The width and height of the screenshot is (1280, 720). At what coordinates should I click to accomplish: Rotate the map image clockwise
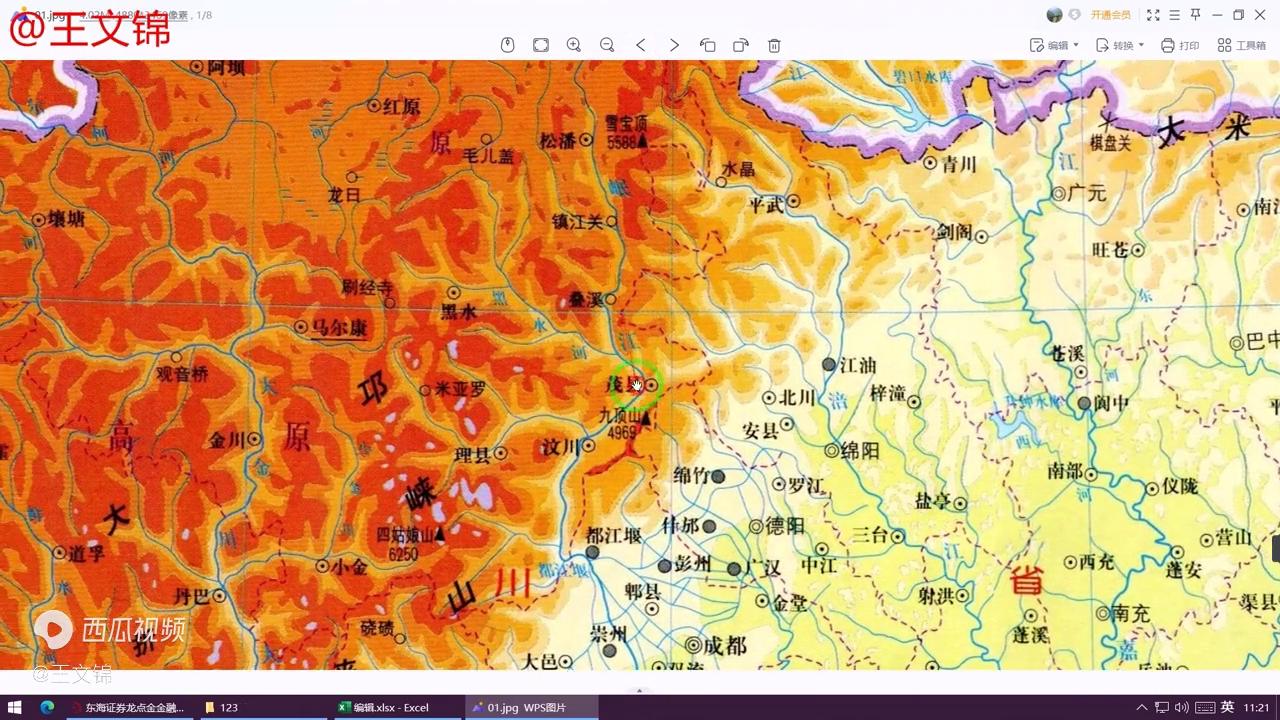pos(741,45)
